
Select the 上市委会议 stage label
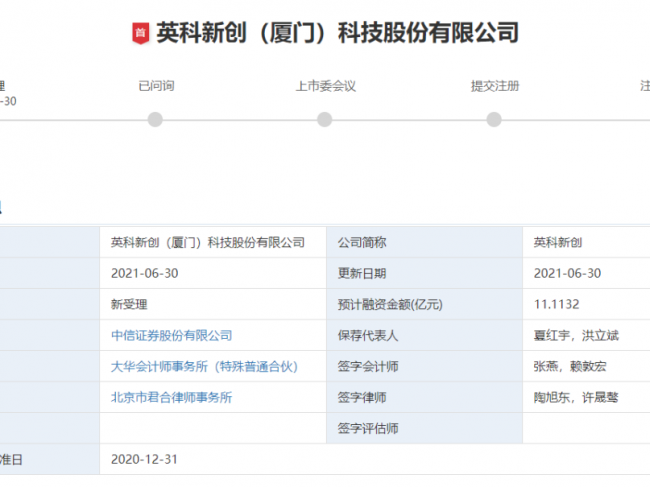click(x=326, y=86)
